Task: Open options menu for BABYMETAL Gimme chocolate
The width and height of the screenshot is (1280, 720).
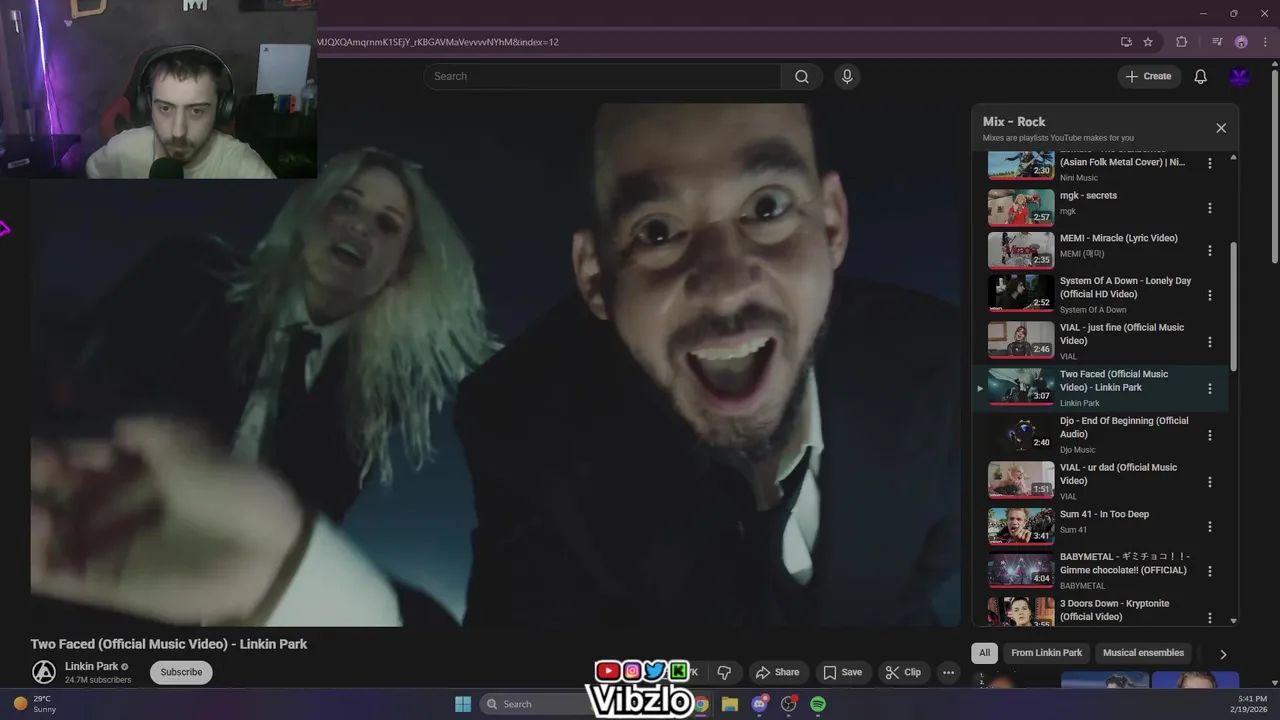Action: pos(1209,571)
